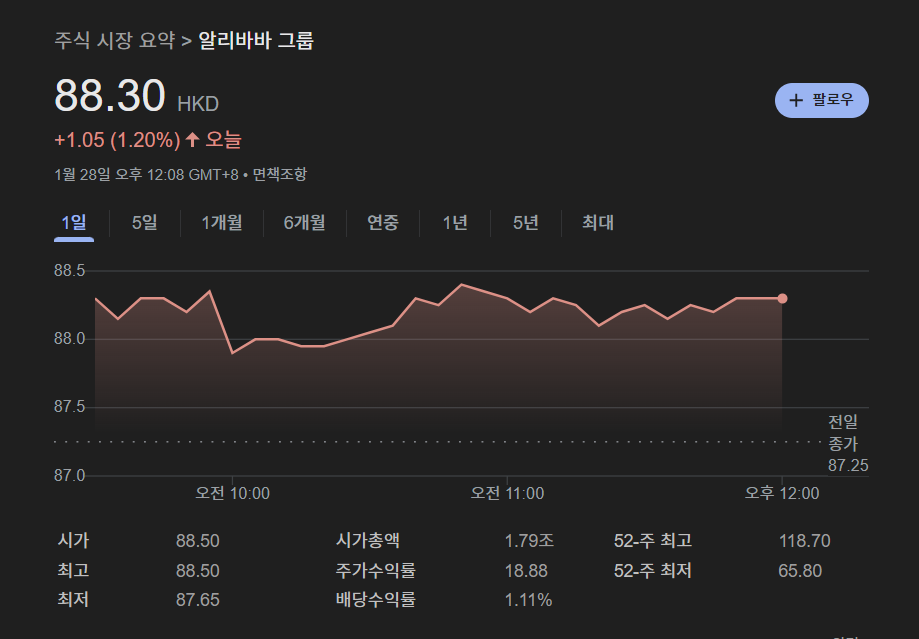Click the 최고 label in stats table

click(73, 570)
